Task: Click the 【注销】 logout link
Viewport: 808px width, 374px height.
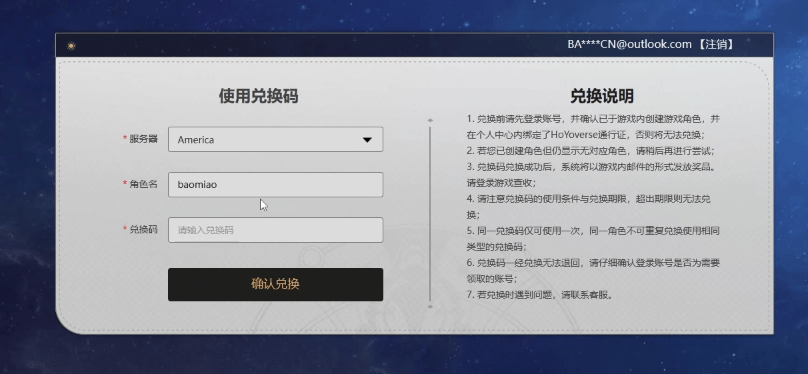Action: pyautogui.click(x=716, y=44)
